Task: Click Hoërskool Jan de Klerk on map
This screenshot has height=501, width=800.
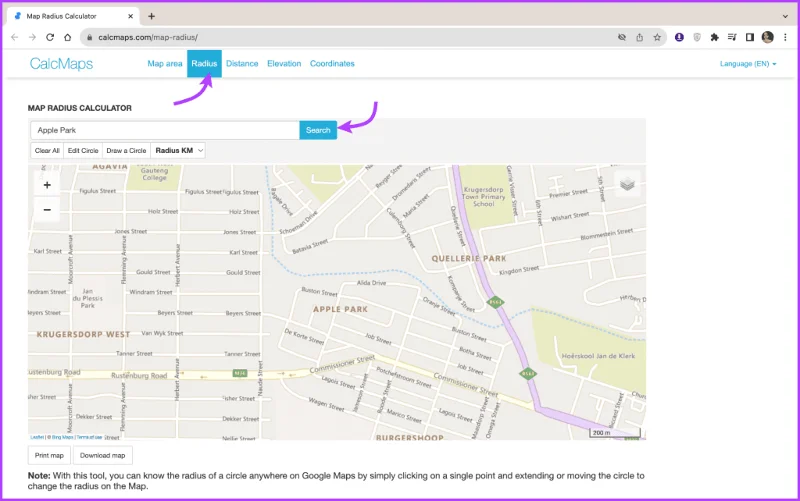Action: (x=598, y=356)
